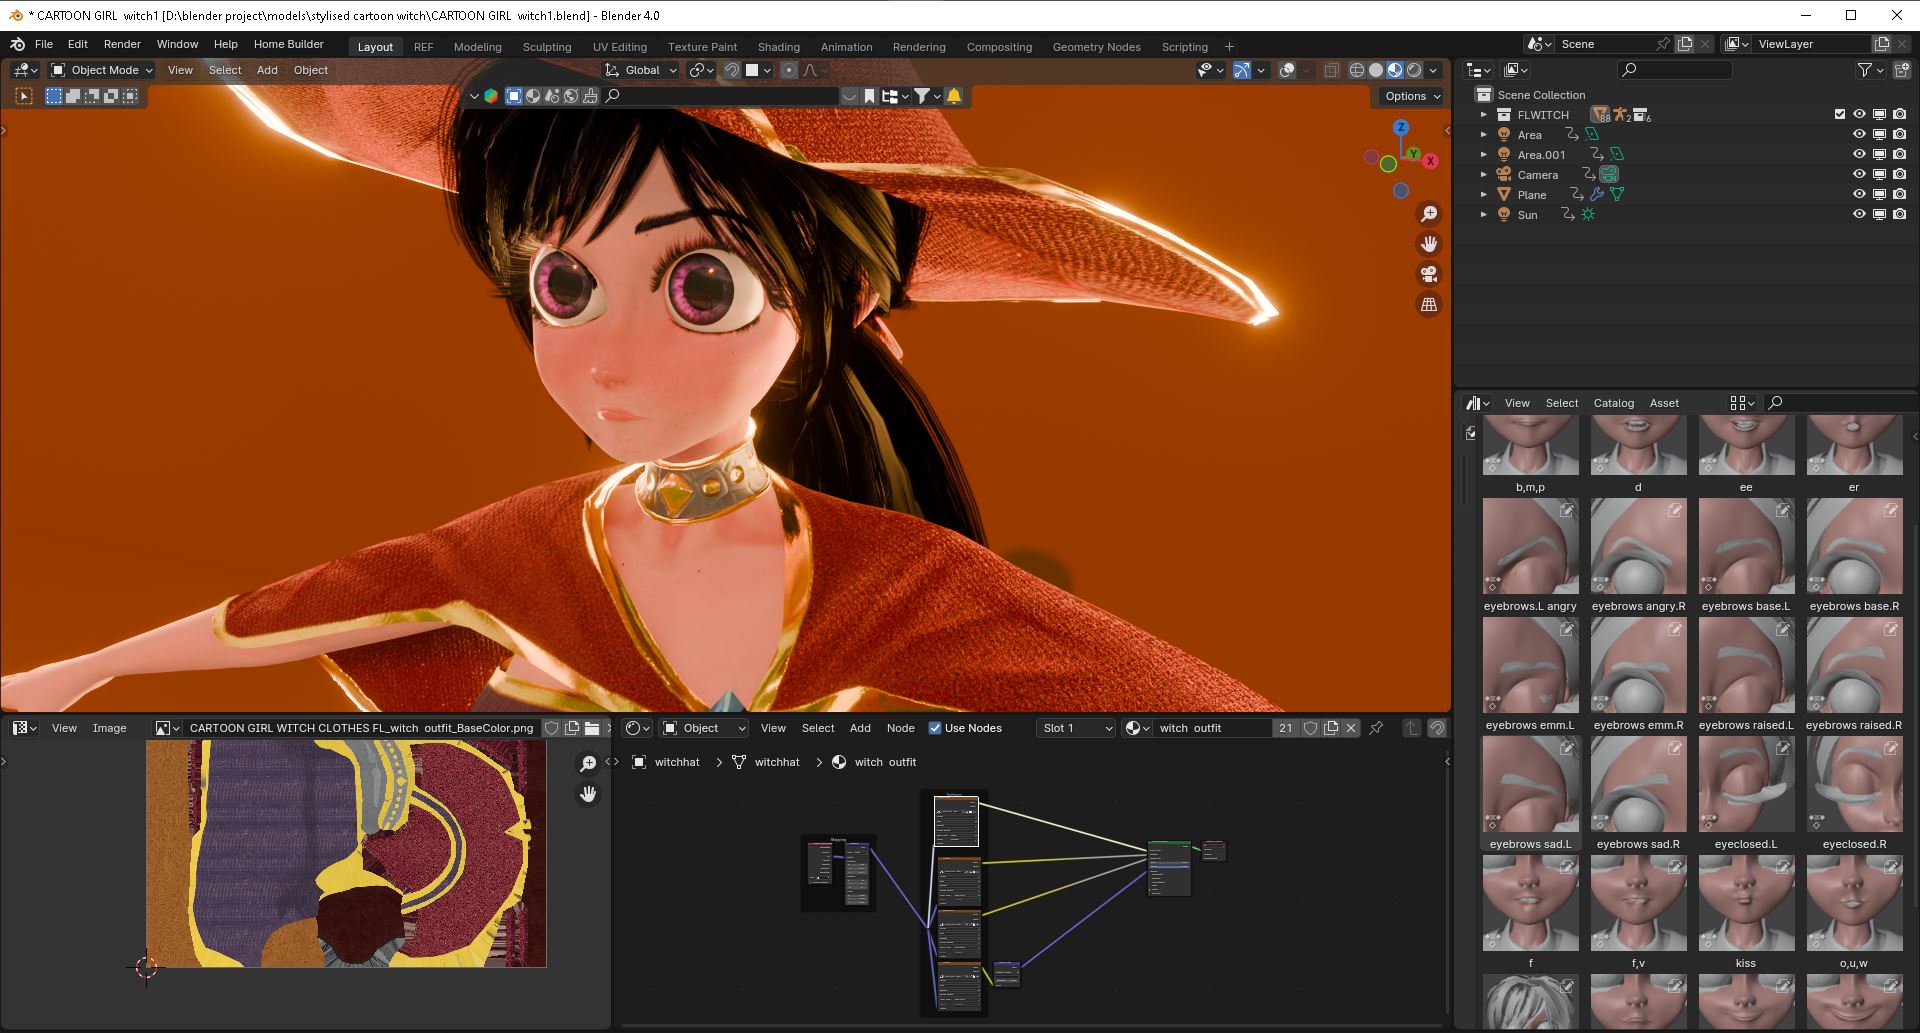Click the zoom magnifier icon in 3D viewport

[1429, 214]
